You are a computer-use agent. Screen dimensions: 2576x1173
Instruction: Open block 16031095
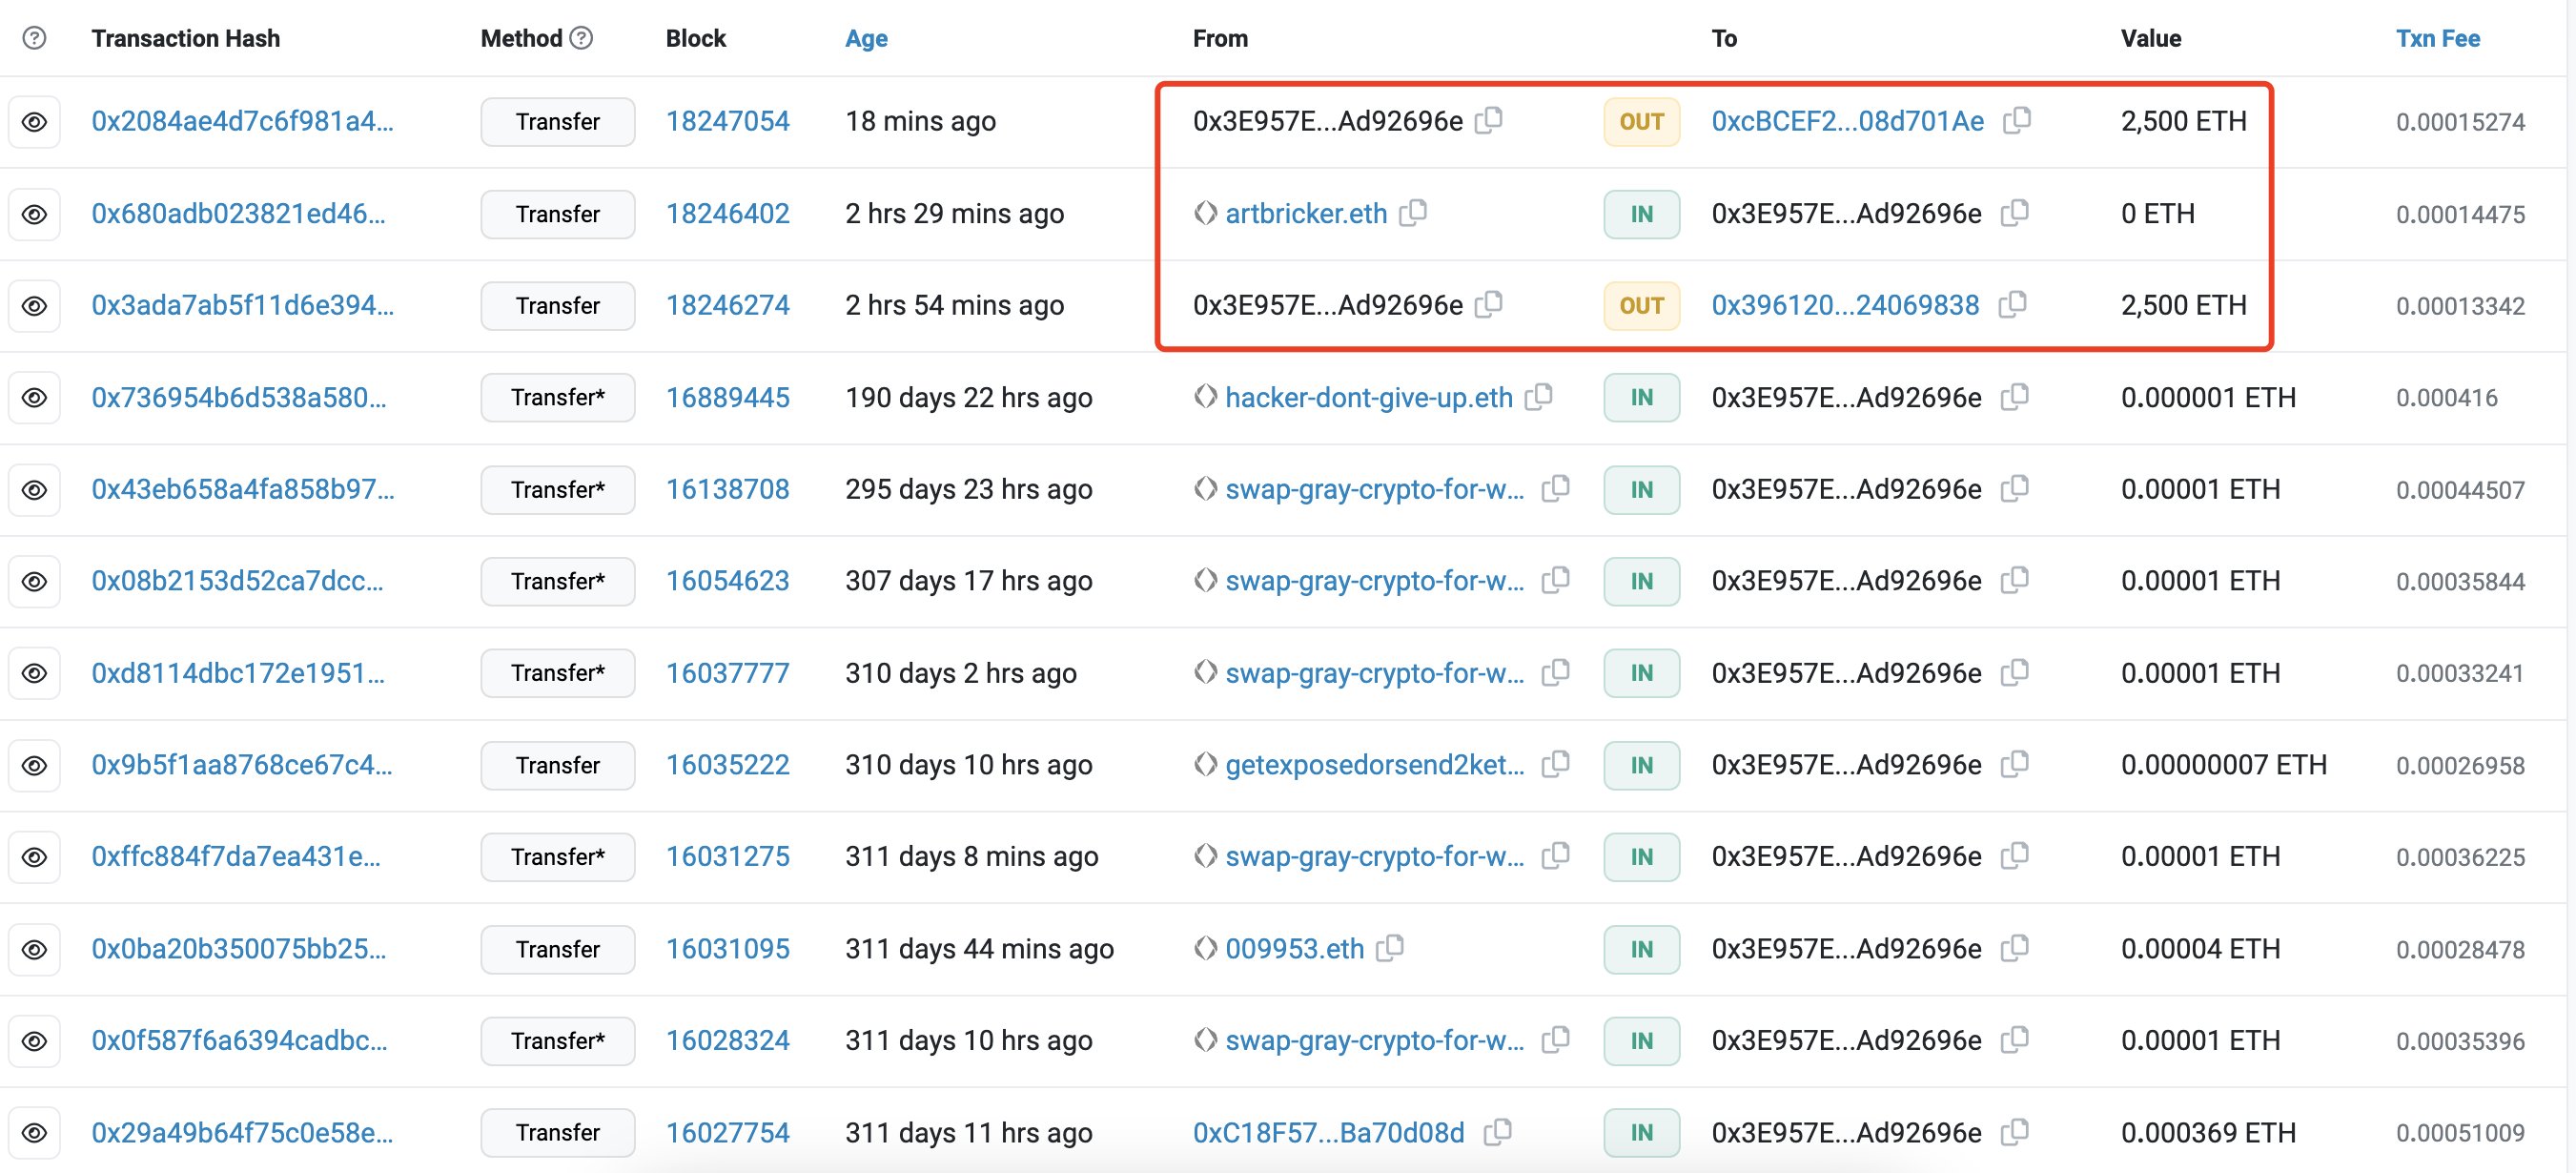[727, 949]
